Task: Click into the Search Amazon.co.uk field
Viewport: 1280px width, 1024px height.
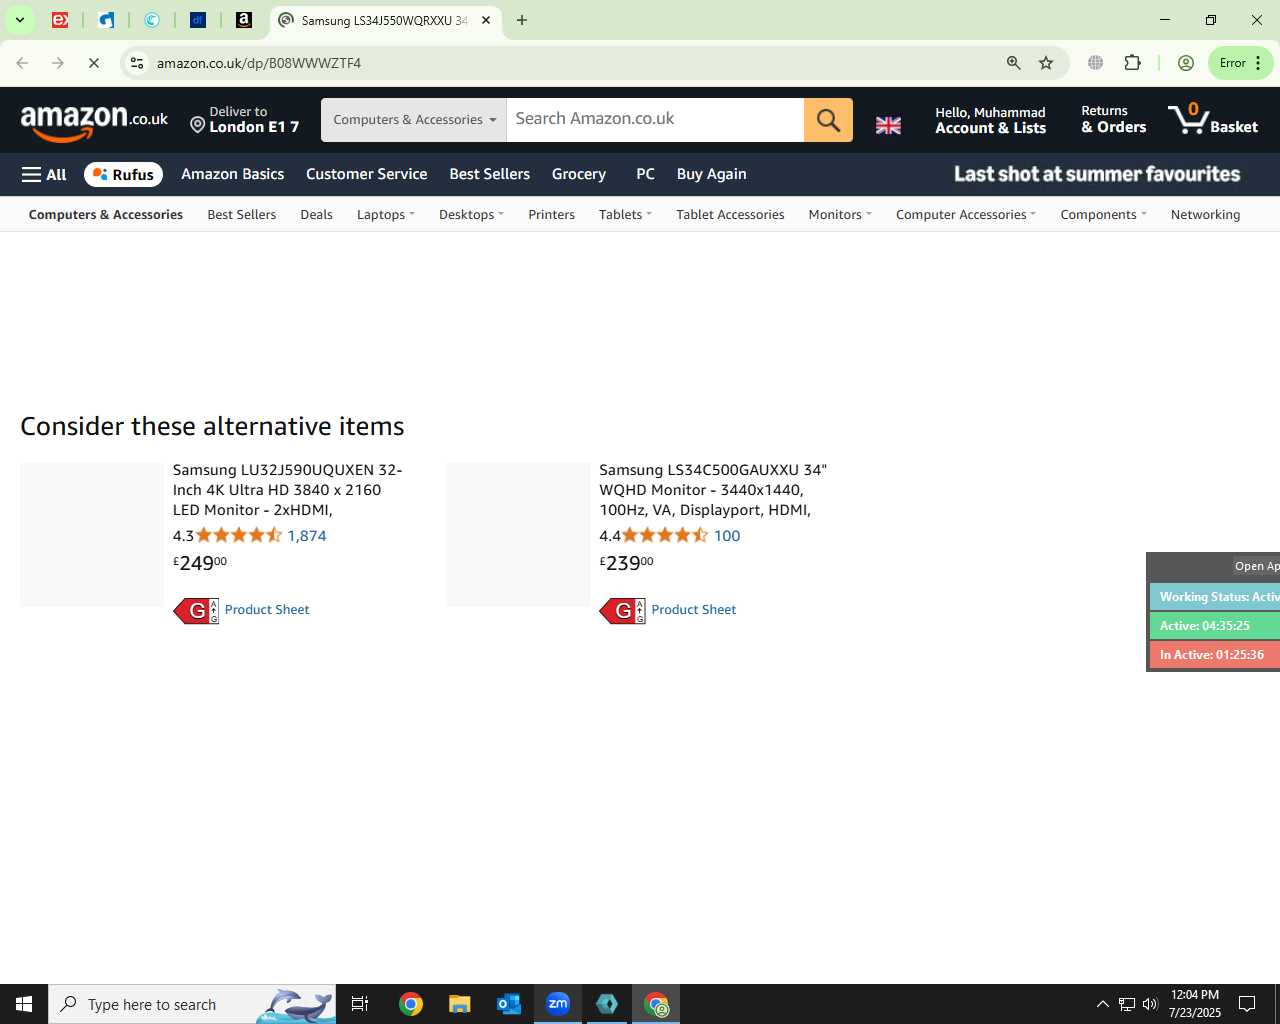Action: click(655, 120)
